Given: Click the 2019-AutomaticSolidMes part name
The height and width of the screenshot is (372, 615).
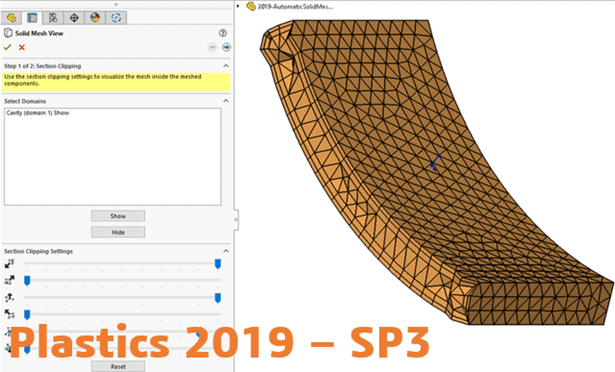Looking at the screenshot, I should pyautogui.click(x=295, y=7).
